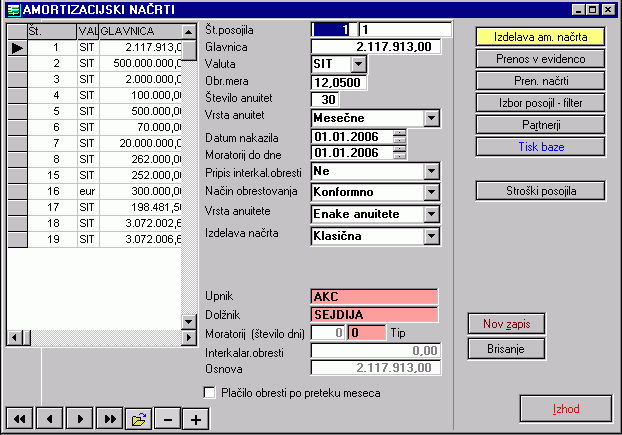Go to first record with double-left arrow
The width and height of the screenshot is (622, 435).
pos(20,417)
